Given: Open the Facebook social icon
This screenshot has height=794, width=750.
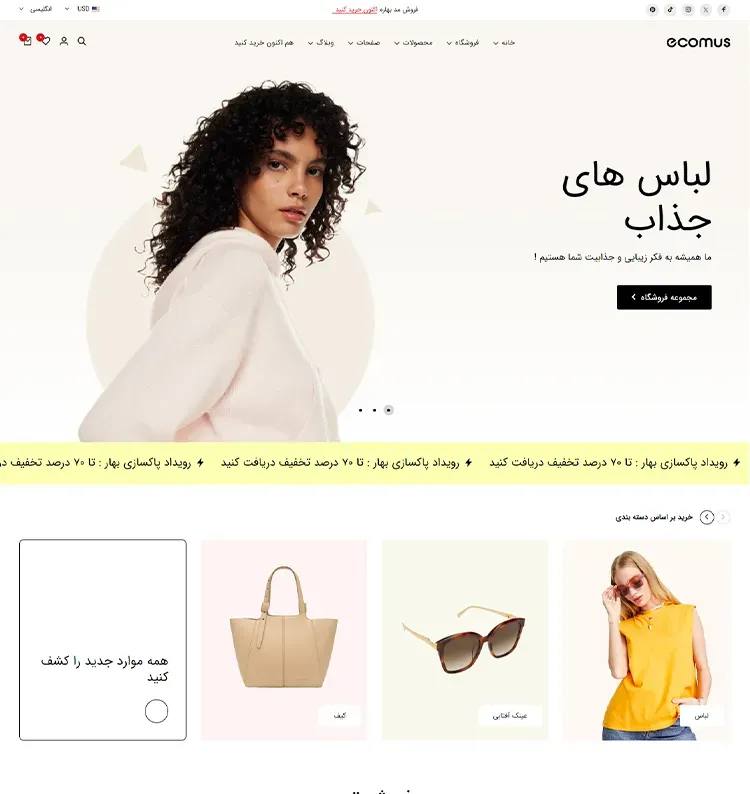Looking at the screenshot, I should point(724,9).
